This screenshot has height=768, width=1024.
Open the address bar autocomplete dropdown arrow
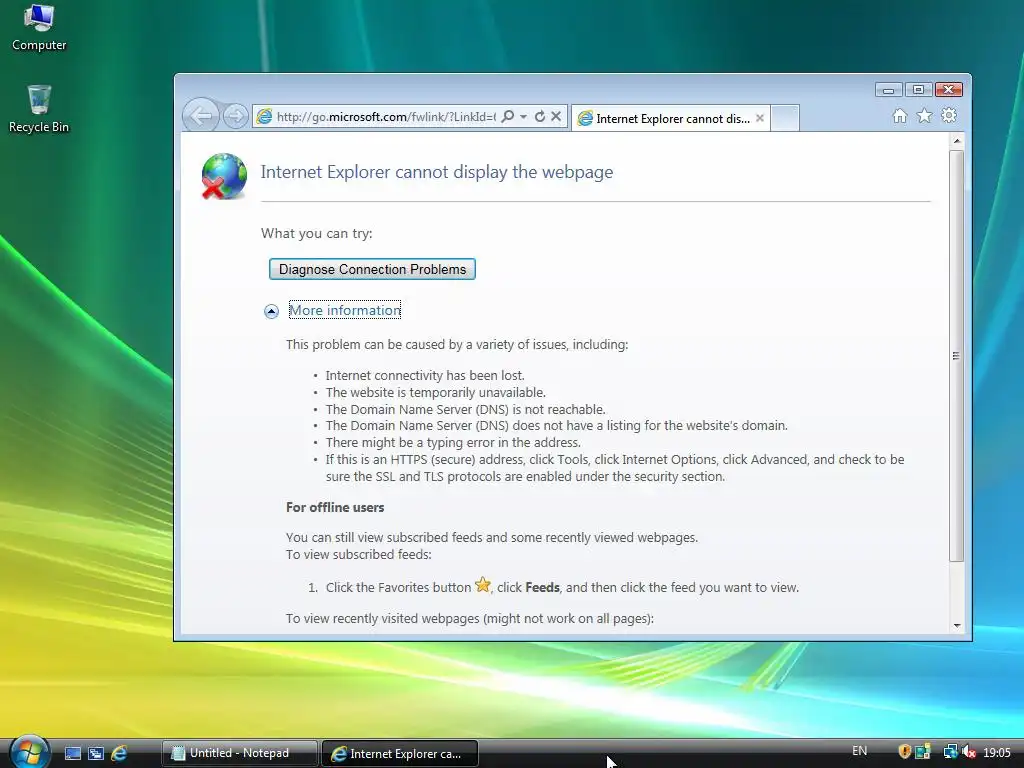point(523,116)
